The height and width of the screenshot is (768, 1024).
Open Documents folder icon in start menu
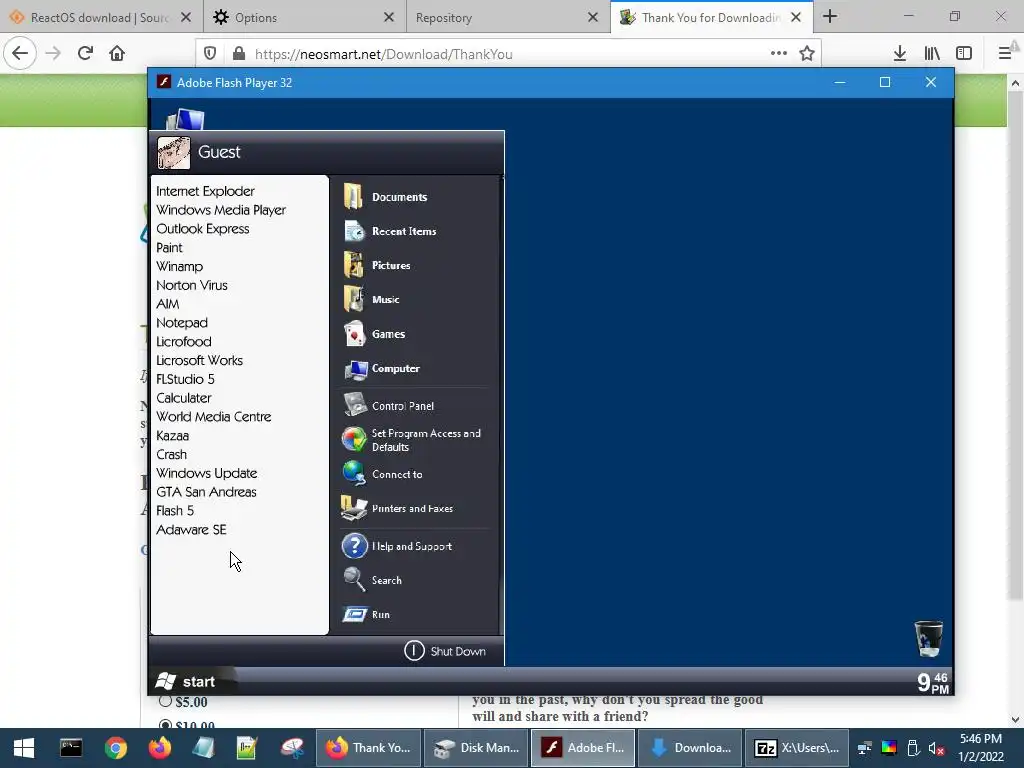coord(353,197)
